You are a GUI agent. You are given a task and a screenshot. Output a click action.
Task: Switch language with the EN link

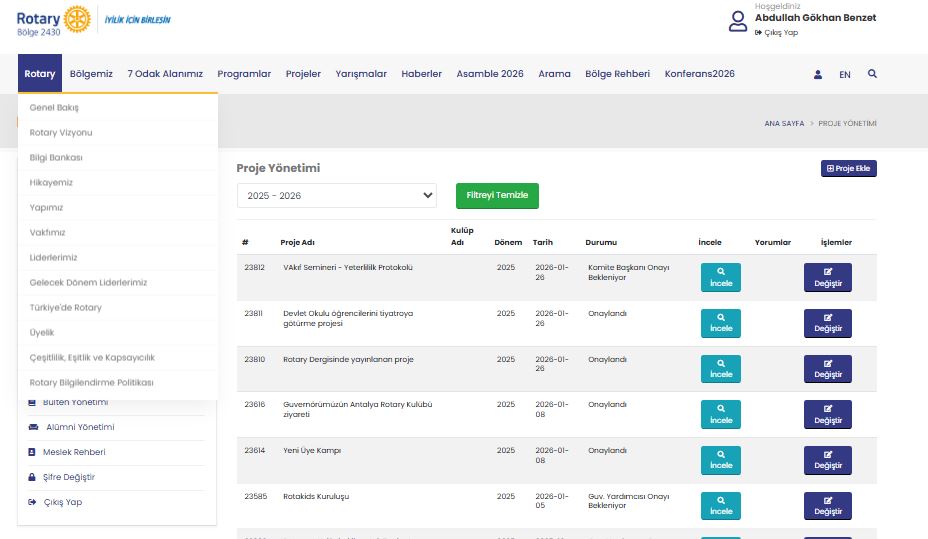(x=845, y=74)
